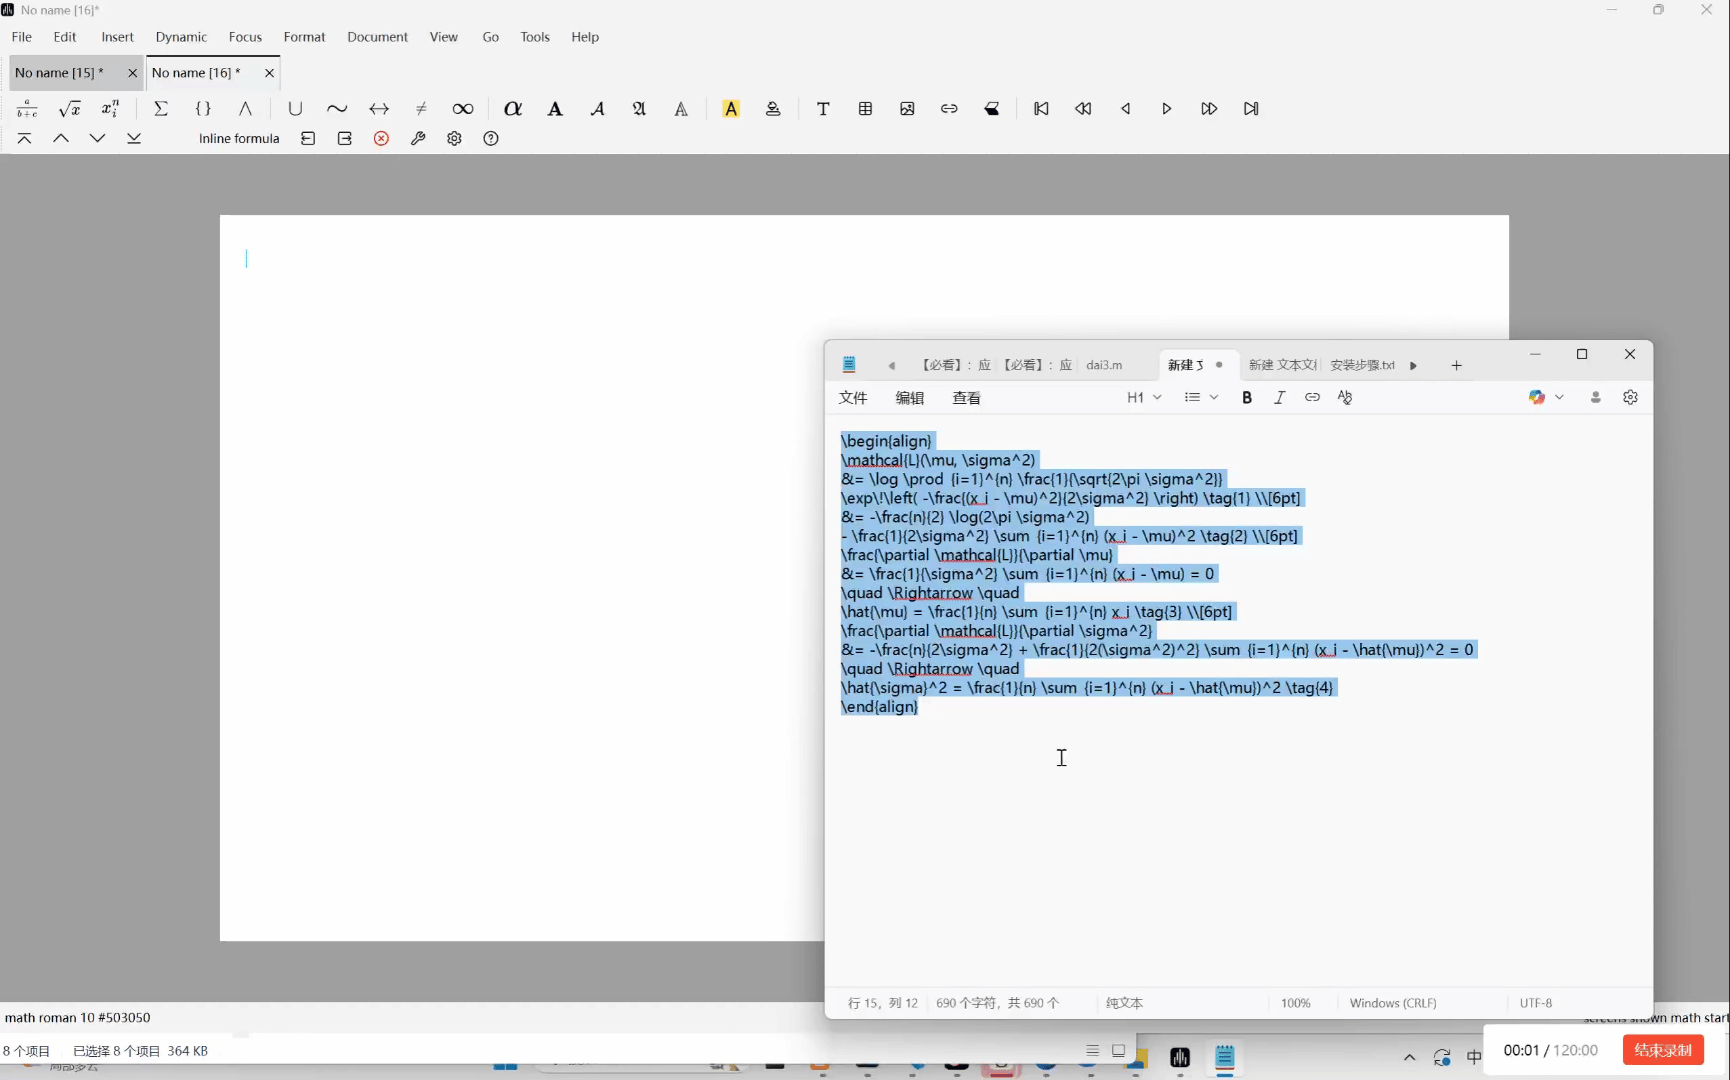Open the H1 heading dropdown
The width and height of the screenshot is (1730, 1080).
[x=1145, y=397]
